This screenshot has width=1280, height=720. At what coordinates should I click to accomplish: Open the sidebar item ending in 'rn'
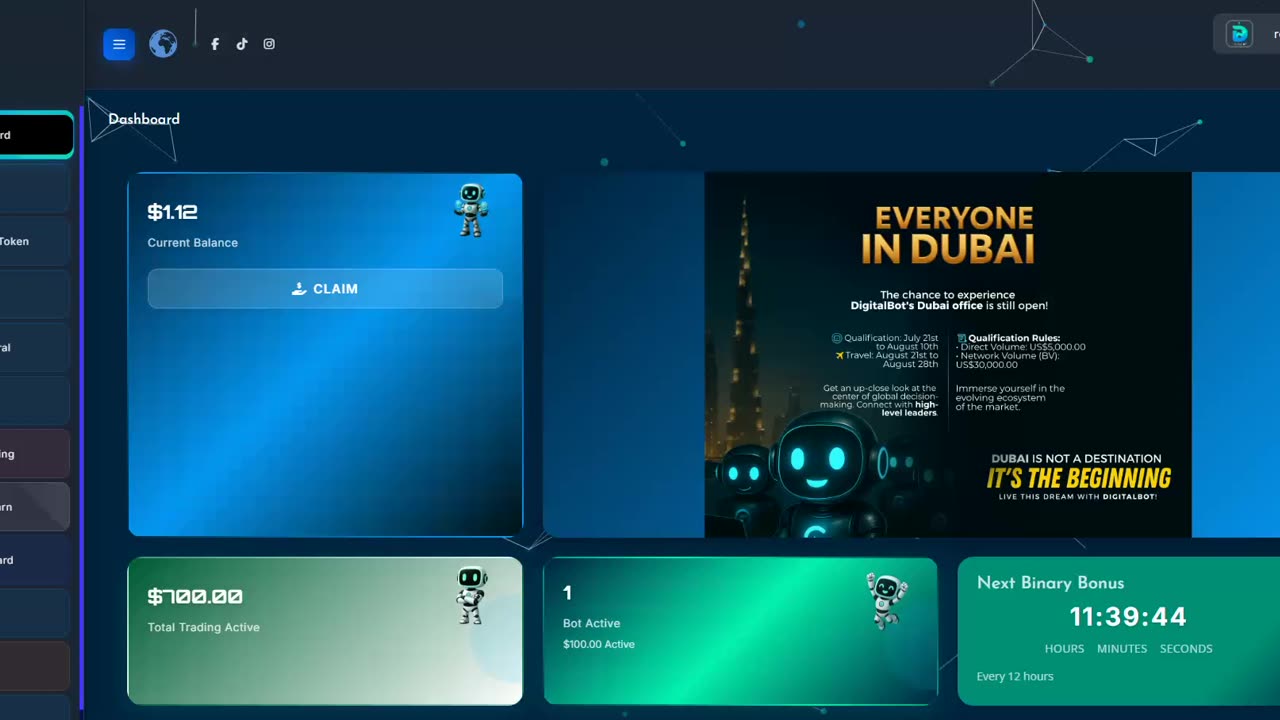pos(35,507)
